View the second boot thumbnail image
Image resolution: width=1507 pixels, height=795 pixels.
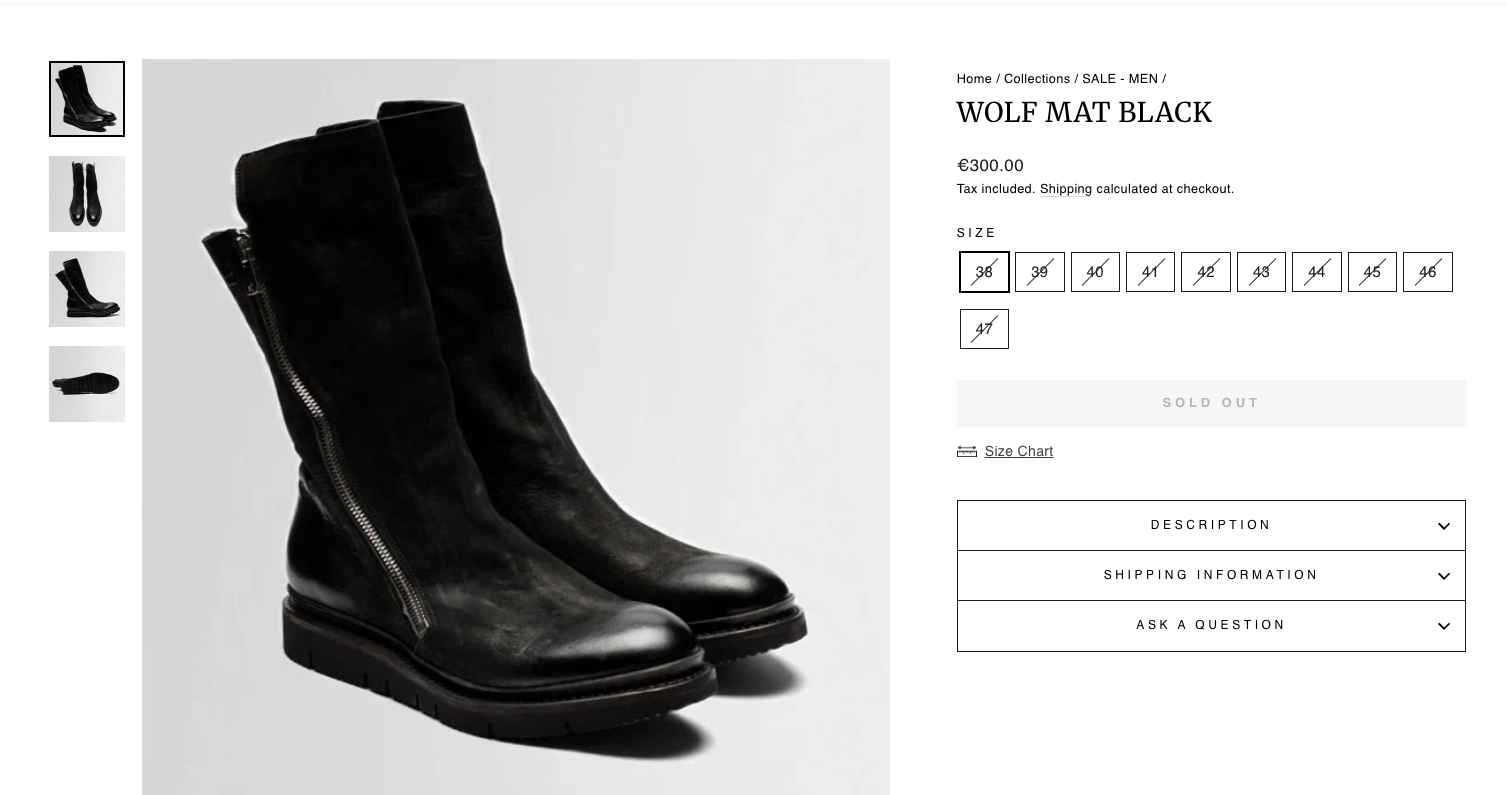[x=87, y=194]
